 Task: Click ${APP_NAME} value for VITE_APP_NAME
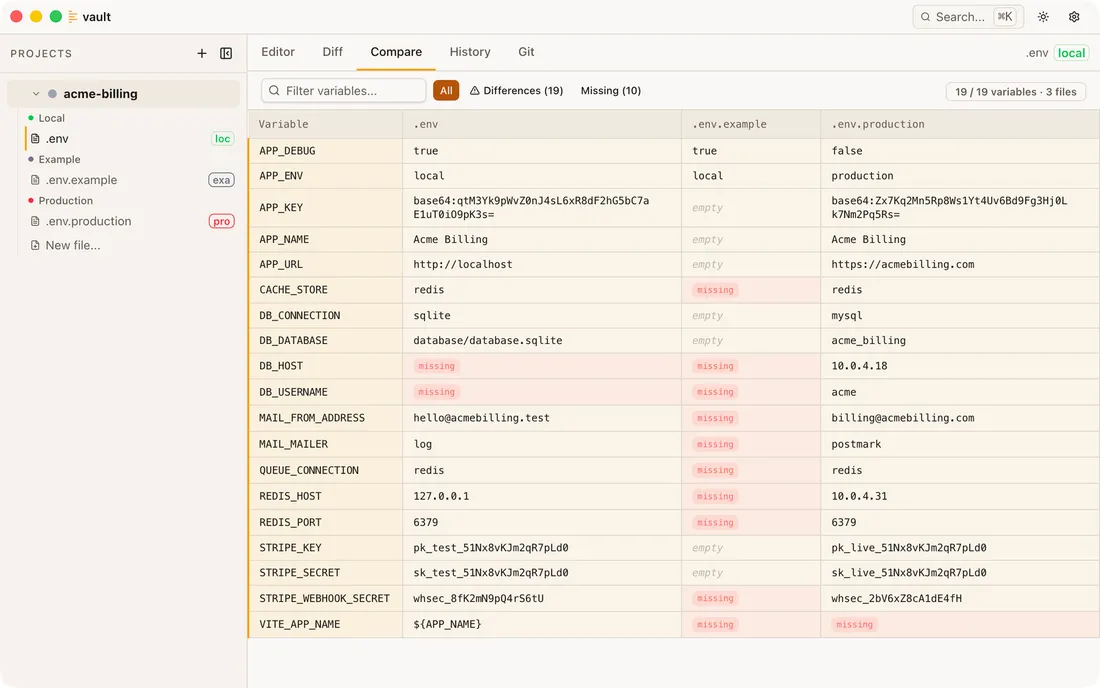point(448,624)
